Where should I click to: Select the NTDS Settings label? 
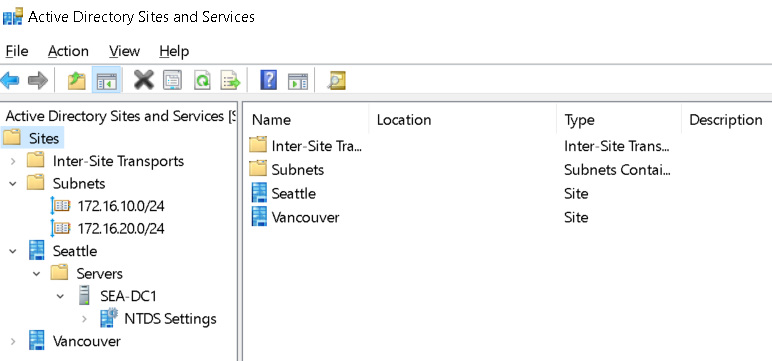coord(170,319)
